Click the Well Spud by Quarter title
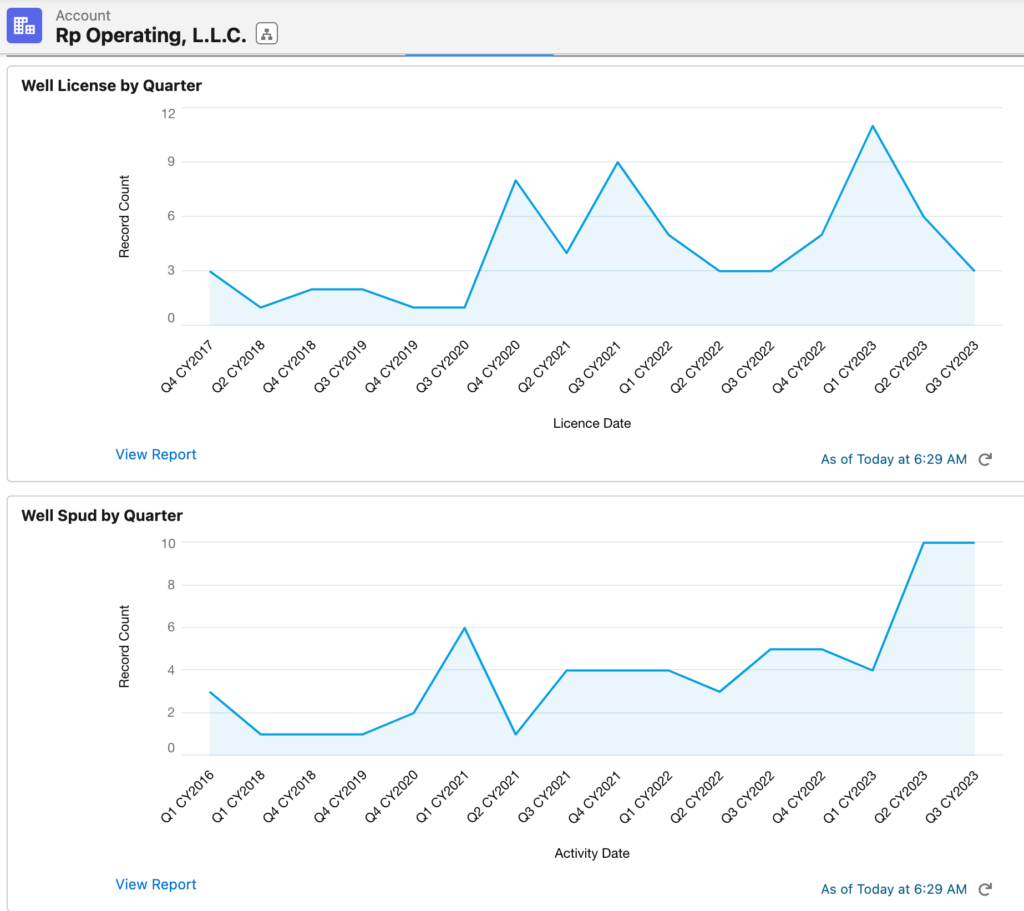 (x=101, y=516)
